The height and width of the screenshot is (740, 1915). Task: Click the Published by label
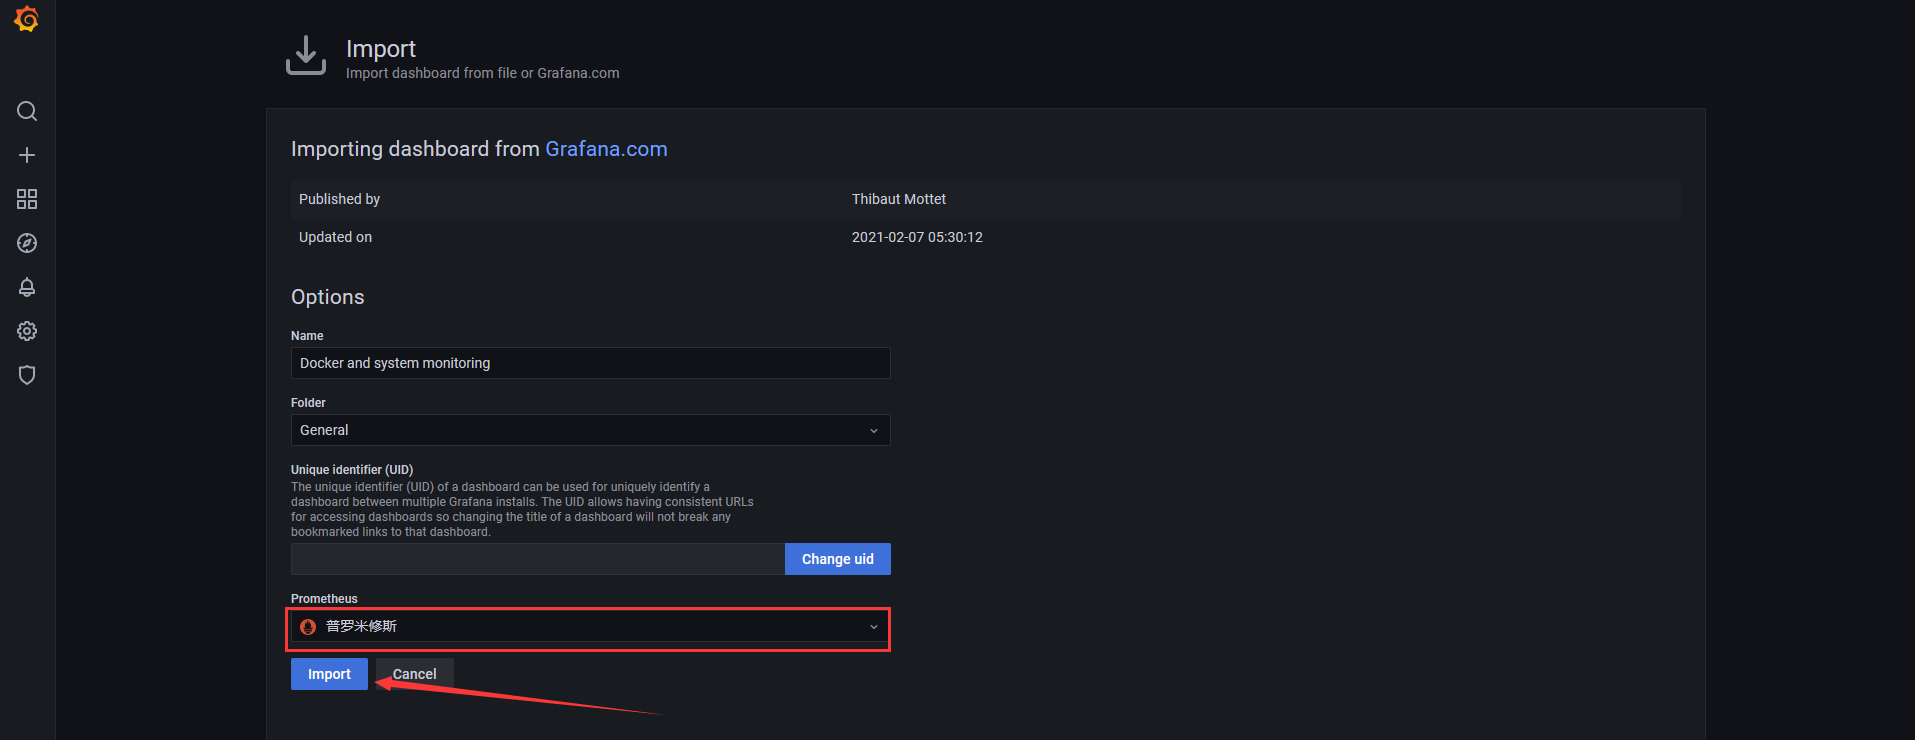pyautogui.click(x=339, y=199)
